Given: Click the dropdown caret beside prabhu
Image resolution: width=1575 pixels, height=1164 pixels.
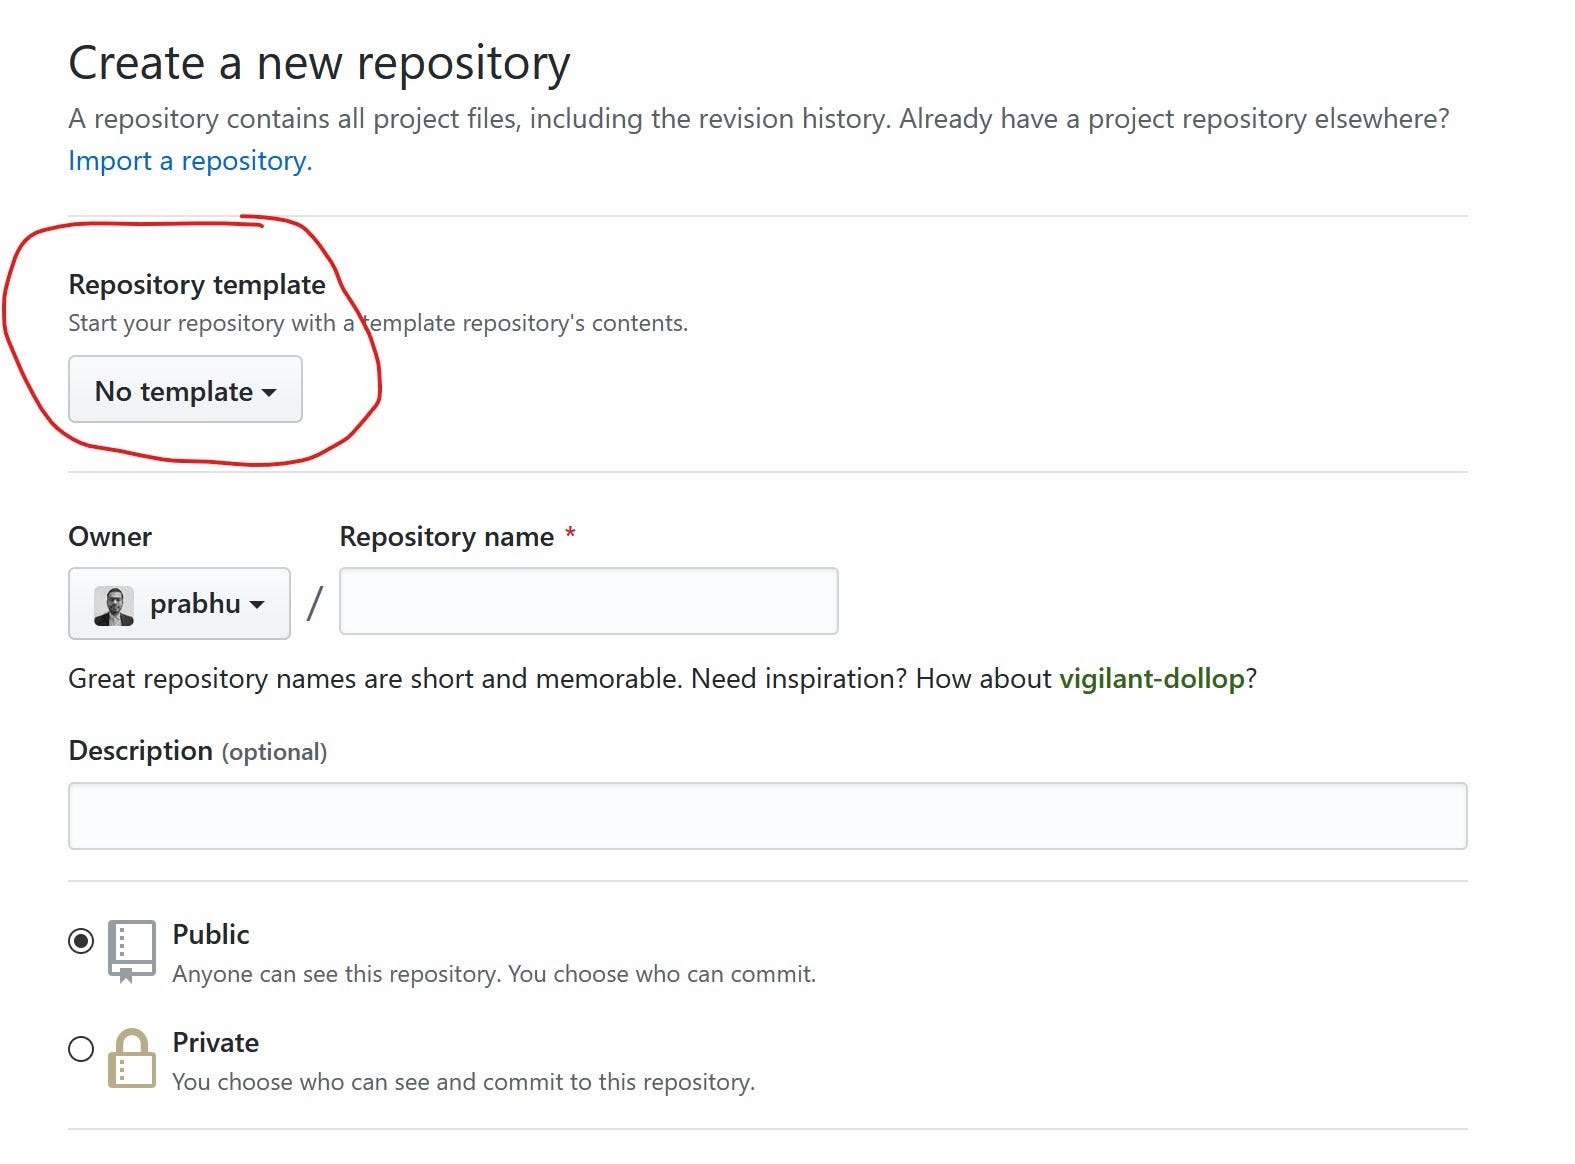Looking at the screenshot, I should [257, 604].
